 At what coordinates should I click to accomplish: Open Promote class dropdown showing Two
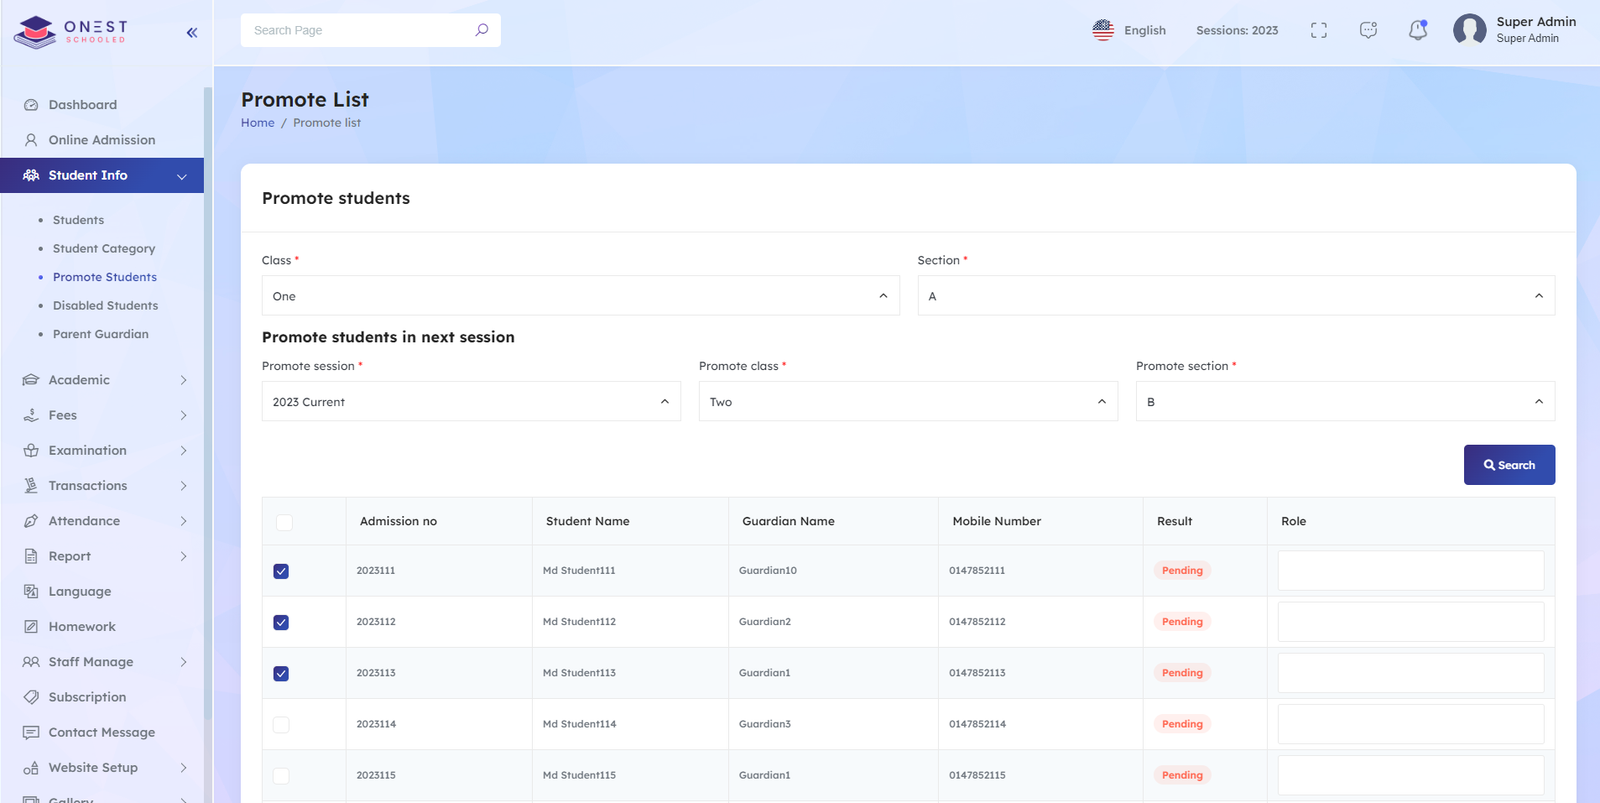[x=908, y=401]
